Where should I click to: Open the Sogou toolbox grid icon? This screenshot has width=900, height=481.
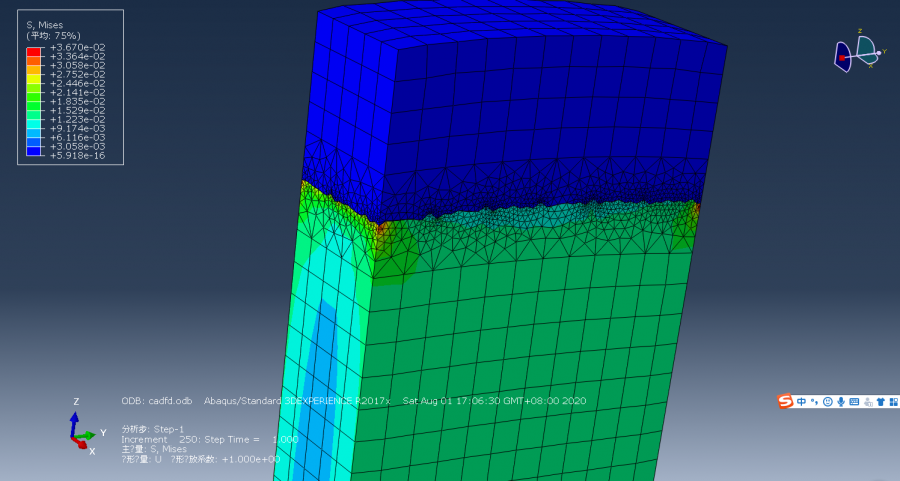[892, 401]
